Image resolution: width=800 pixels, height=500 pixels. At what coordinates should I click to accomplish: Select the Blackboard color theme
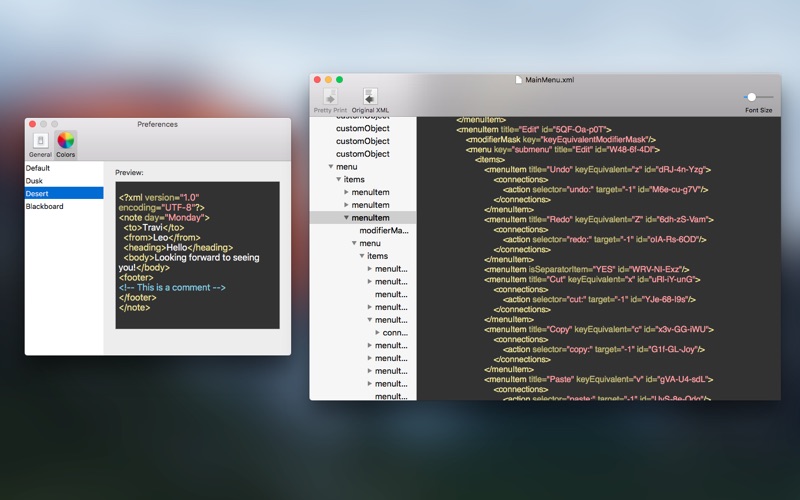tap(64, 206)
